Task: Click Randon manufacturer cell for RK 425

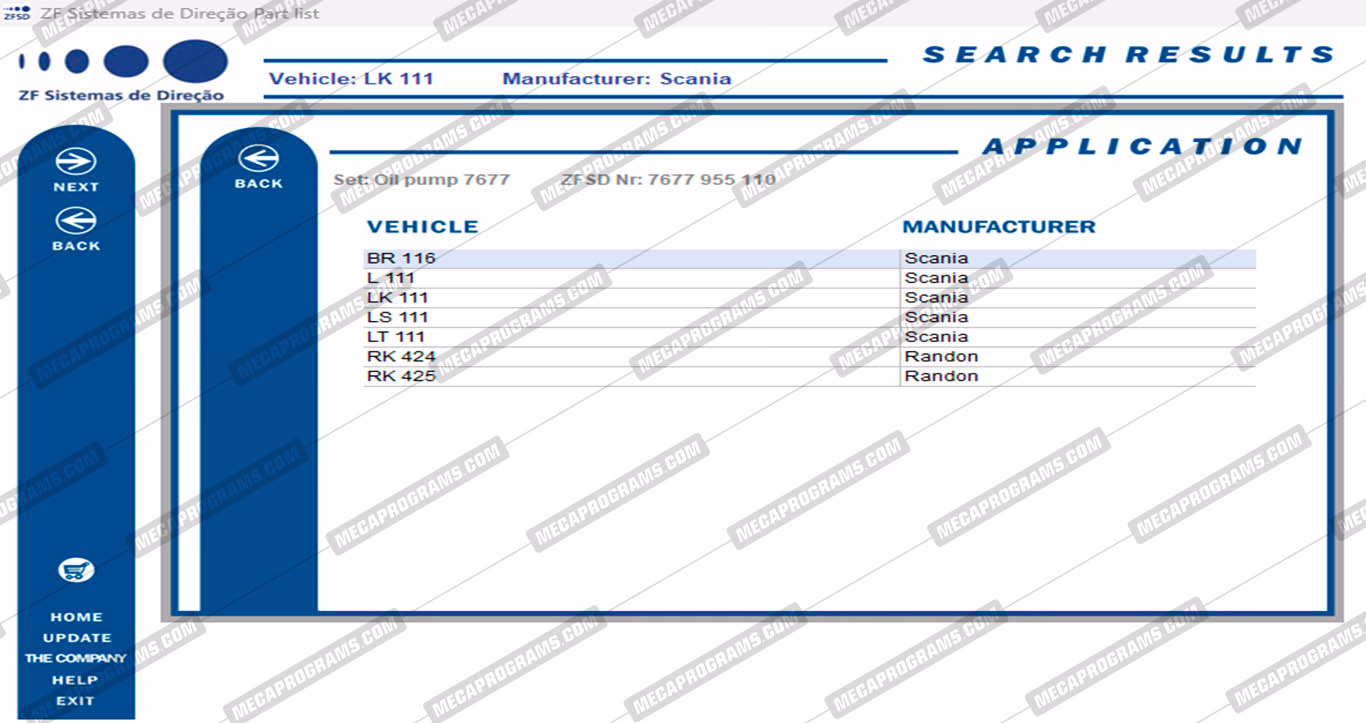Action: (x=1078, y=377)
